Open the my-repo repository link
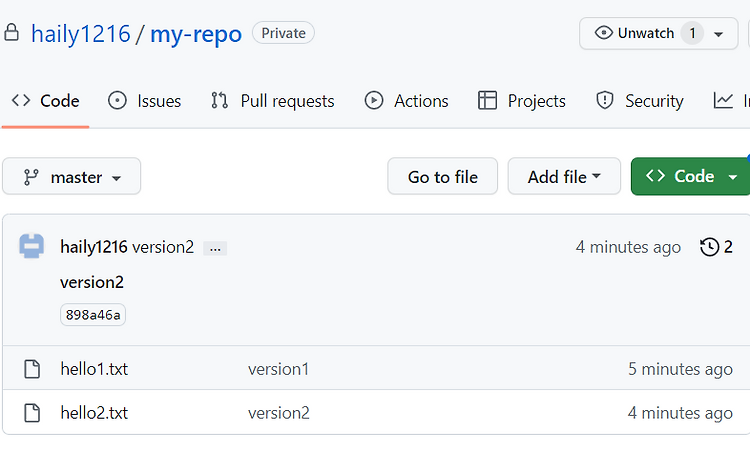This screenshot has width=750, height=452. click(196, 34)
